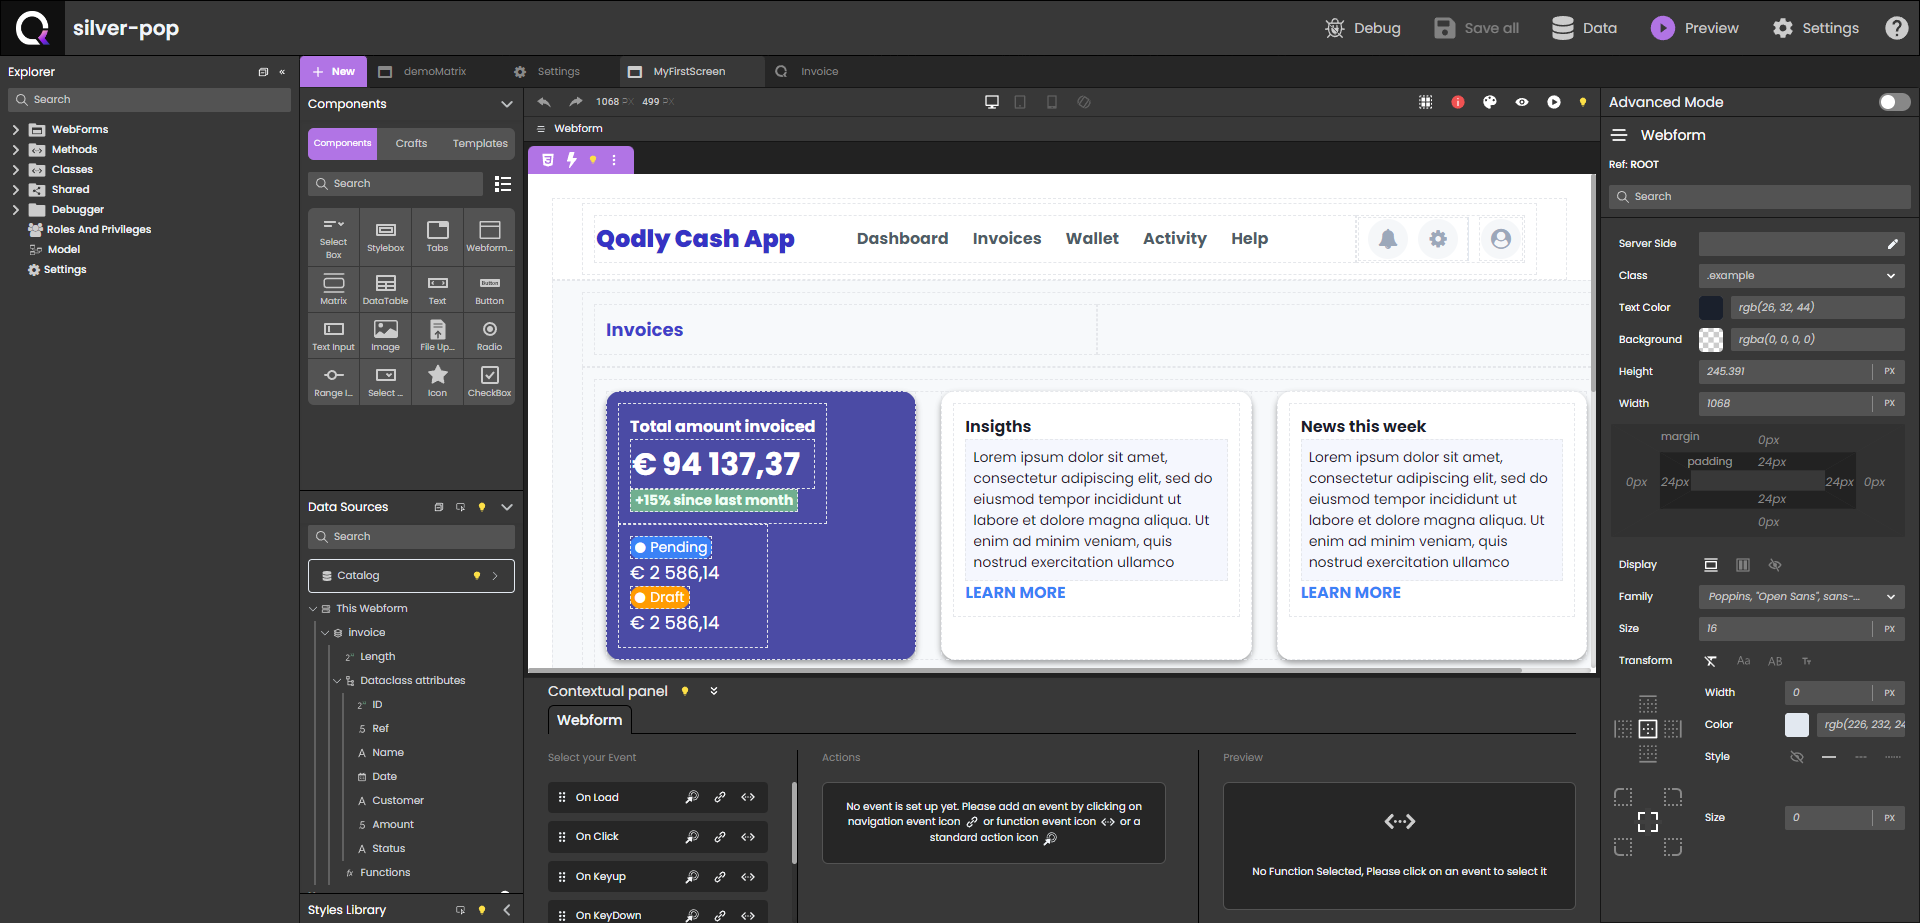Pick the Tabs component
The image size is (1920, 923).
(x=438, y=238)
